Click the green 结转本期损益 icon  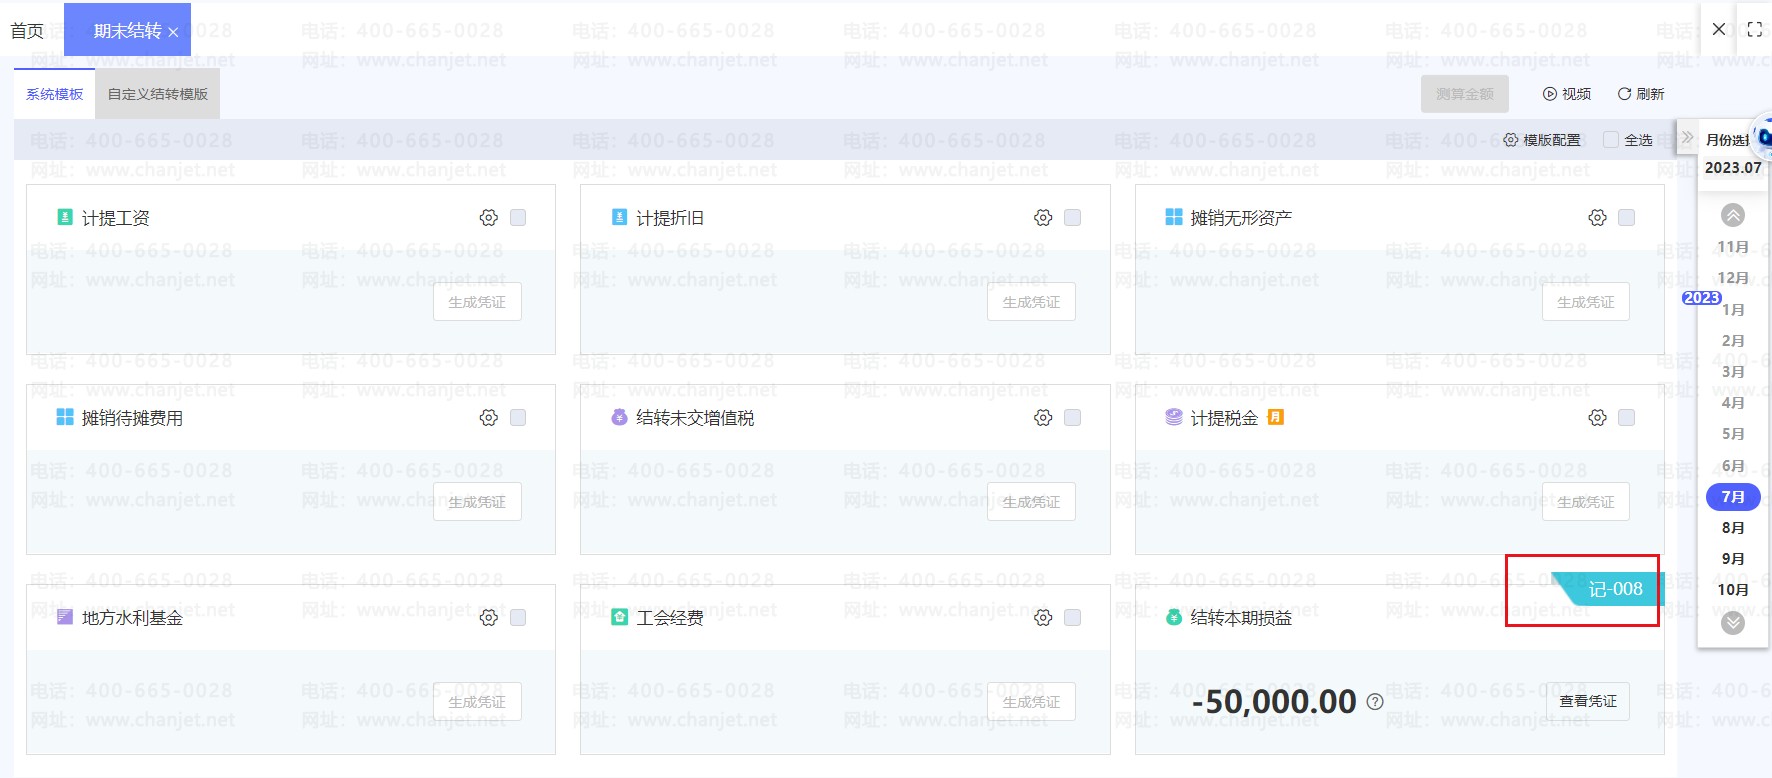(1174, 617)
